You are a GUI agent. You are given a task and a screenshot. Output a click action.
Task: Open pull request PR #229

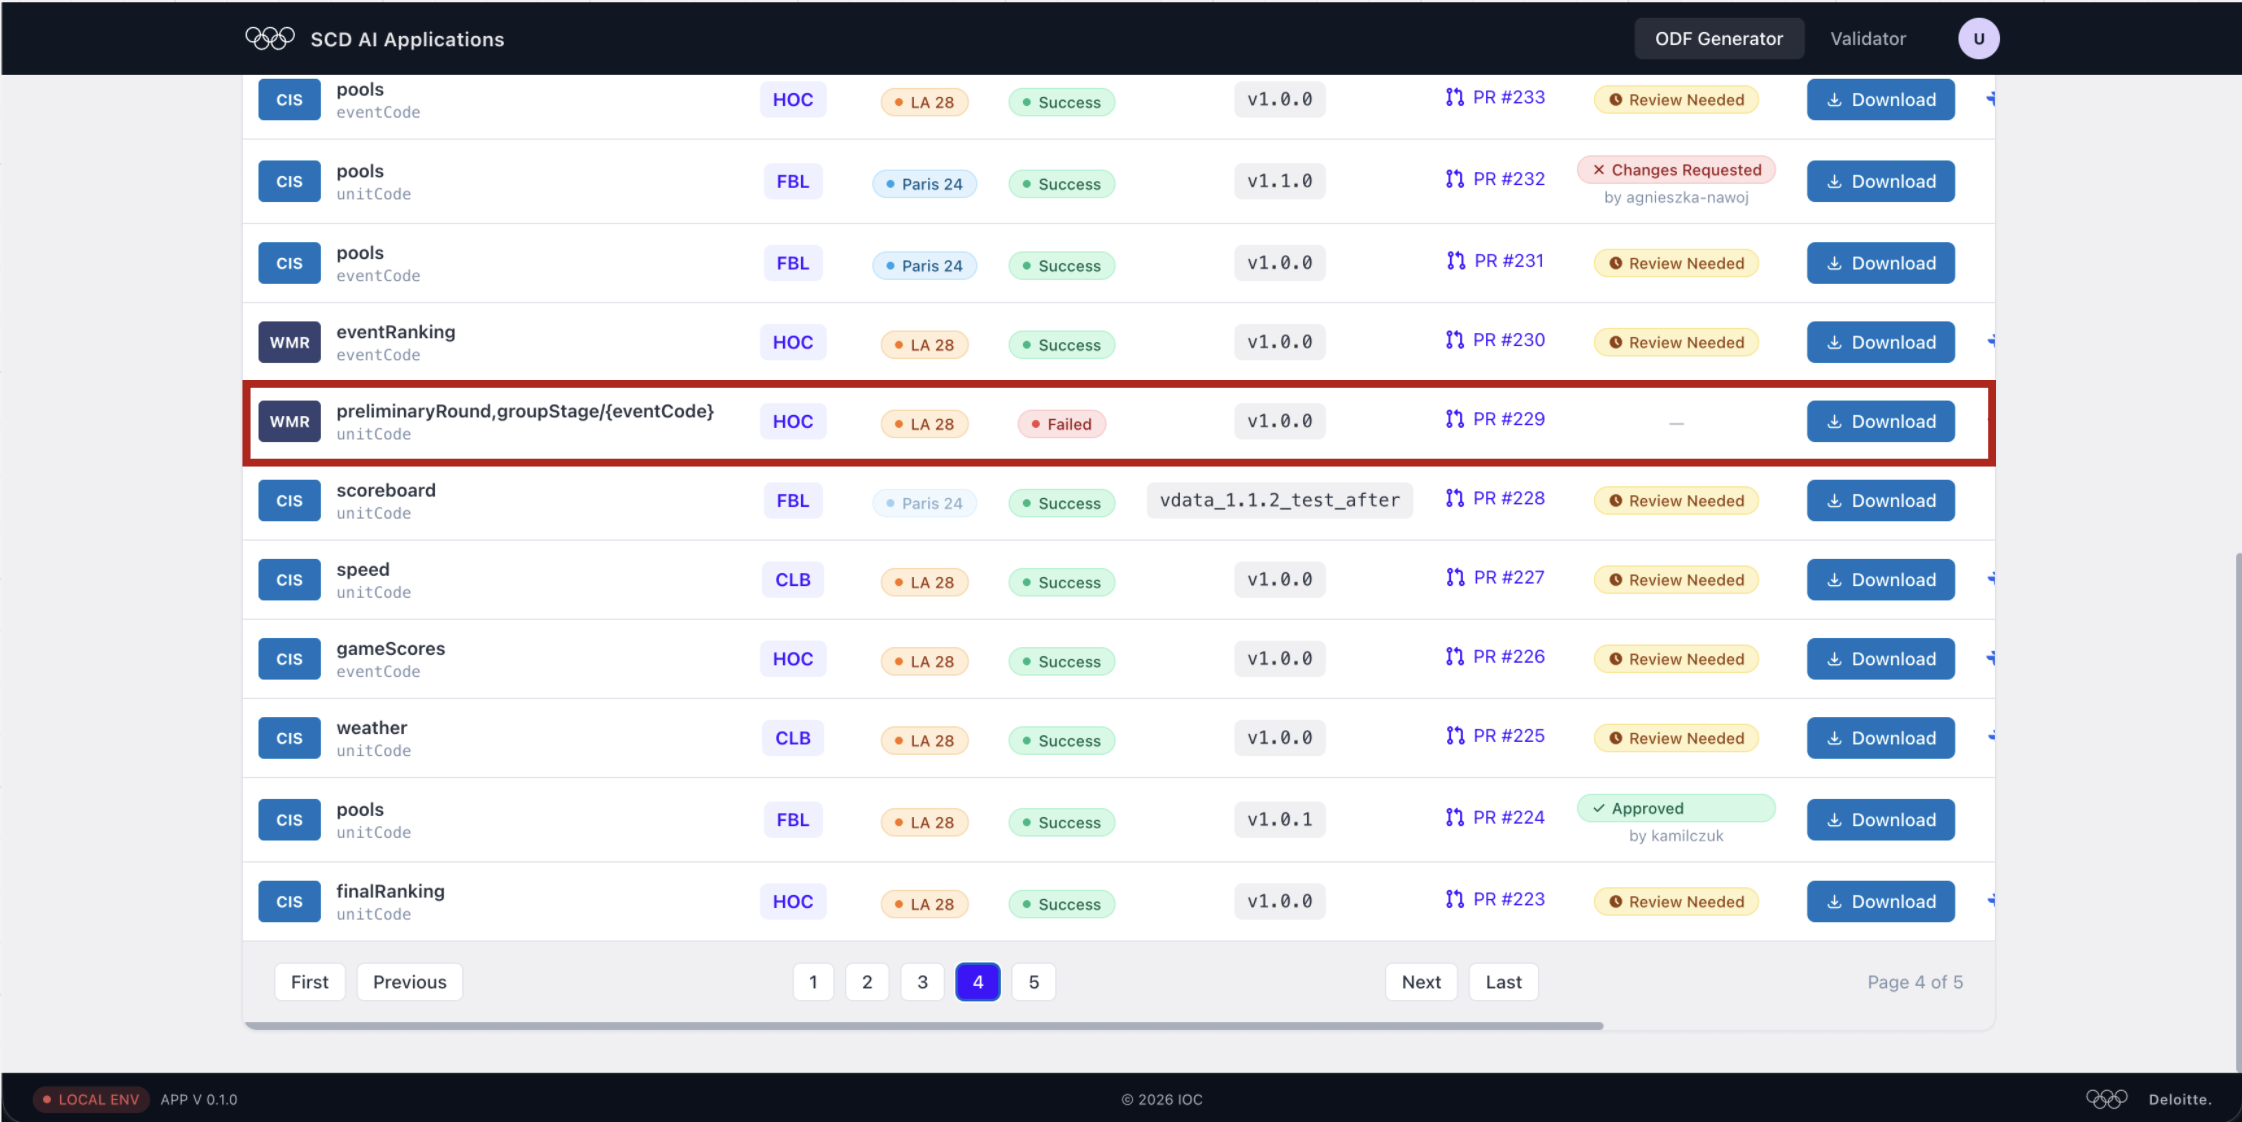point(1495,419)
